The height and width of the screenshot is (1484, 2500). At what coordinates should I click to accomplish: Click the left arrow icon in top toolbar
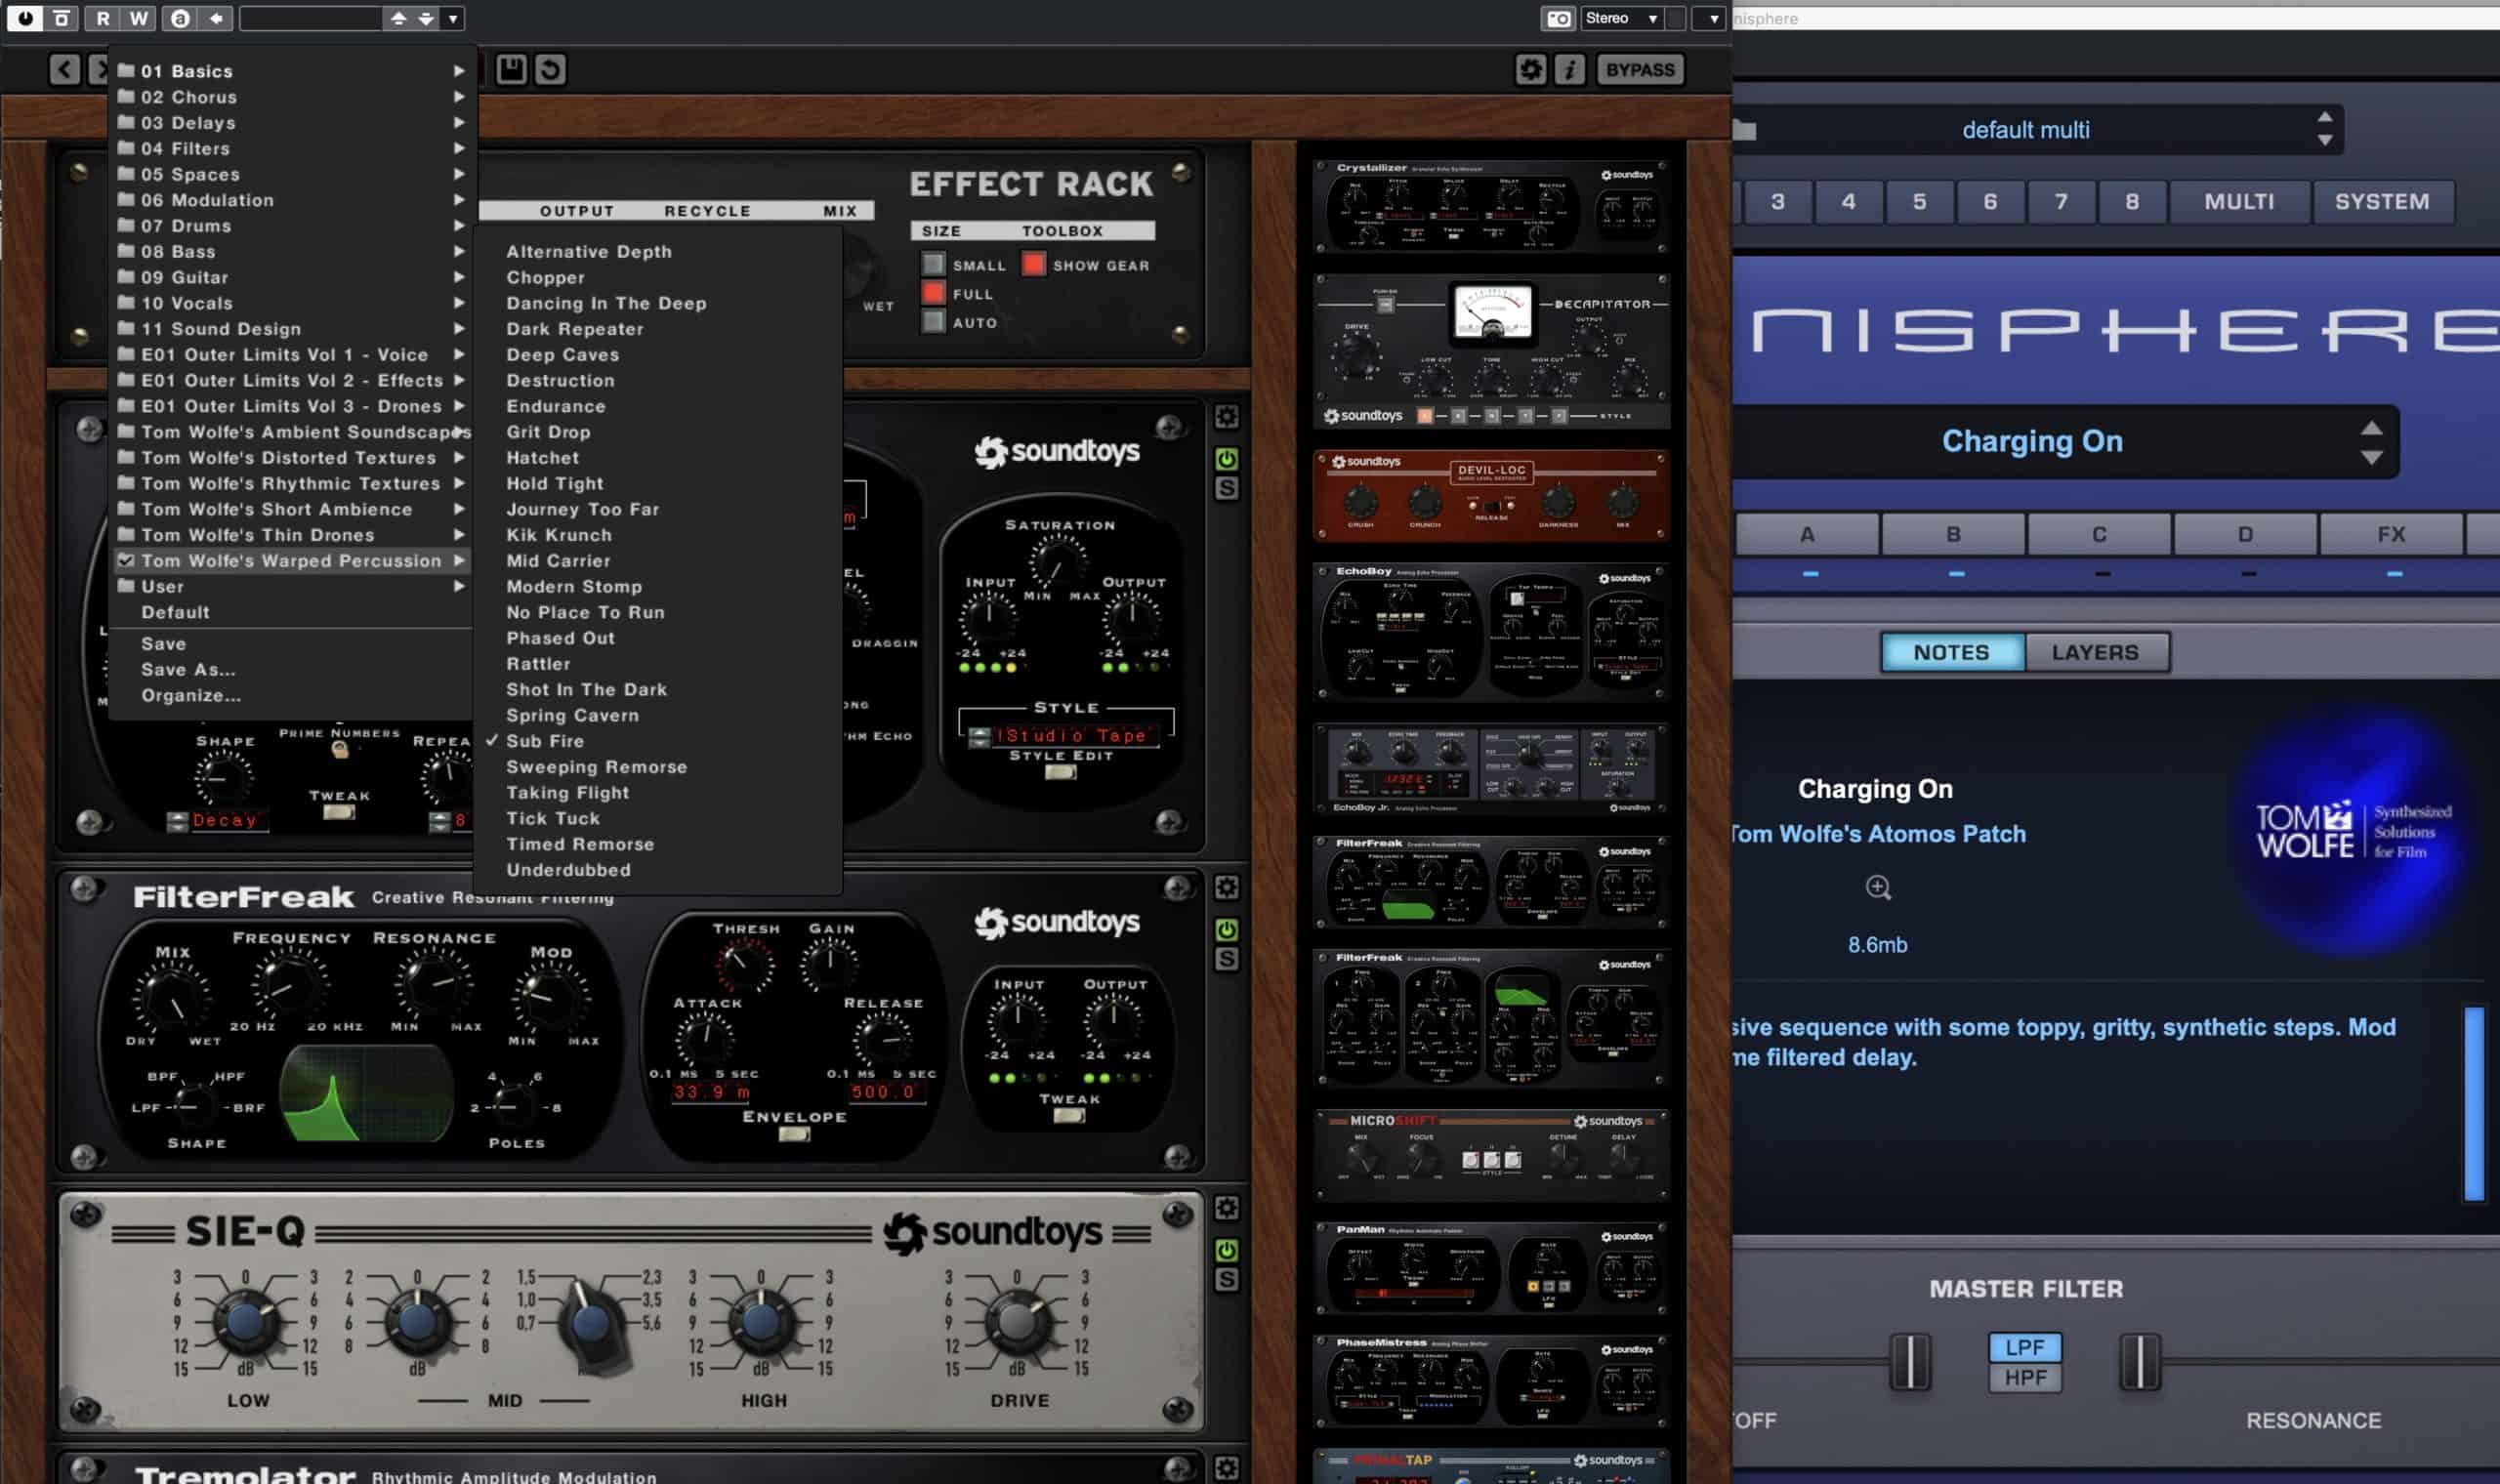(x=215, y=18)
